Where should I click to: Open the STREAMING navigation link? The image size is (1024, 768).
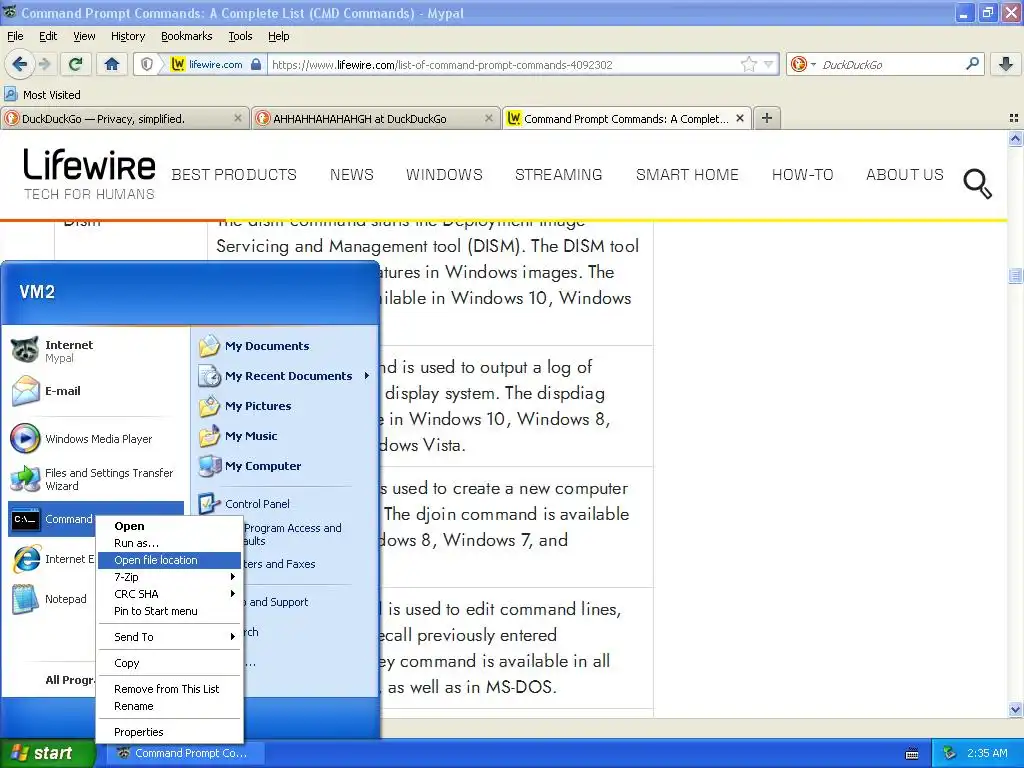[558, 174]
